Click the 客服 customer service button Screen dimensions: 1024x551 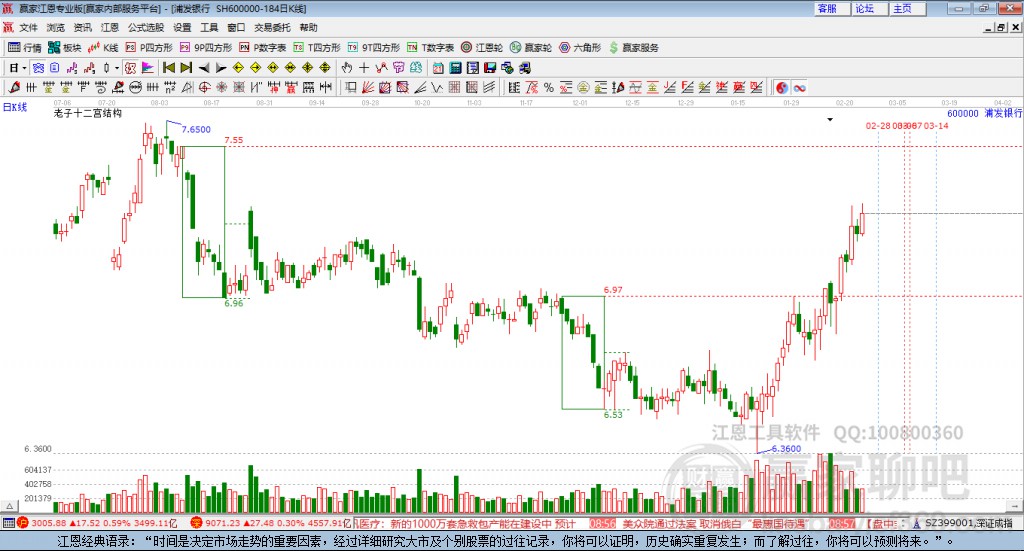(831, 8)
